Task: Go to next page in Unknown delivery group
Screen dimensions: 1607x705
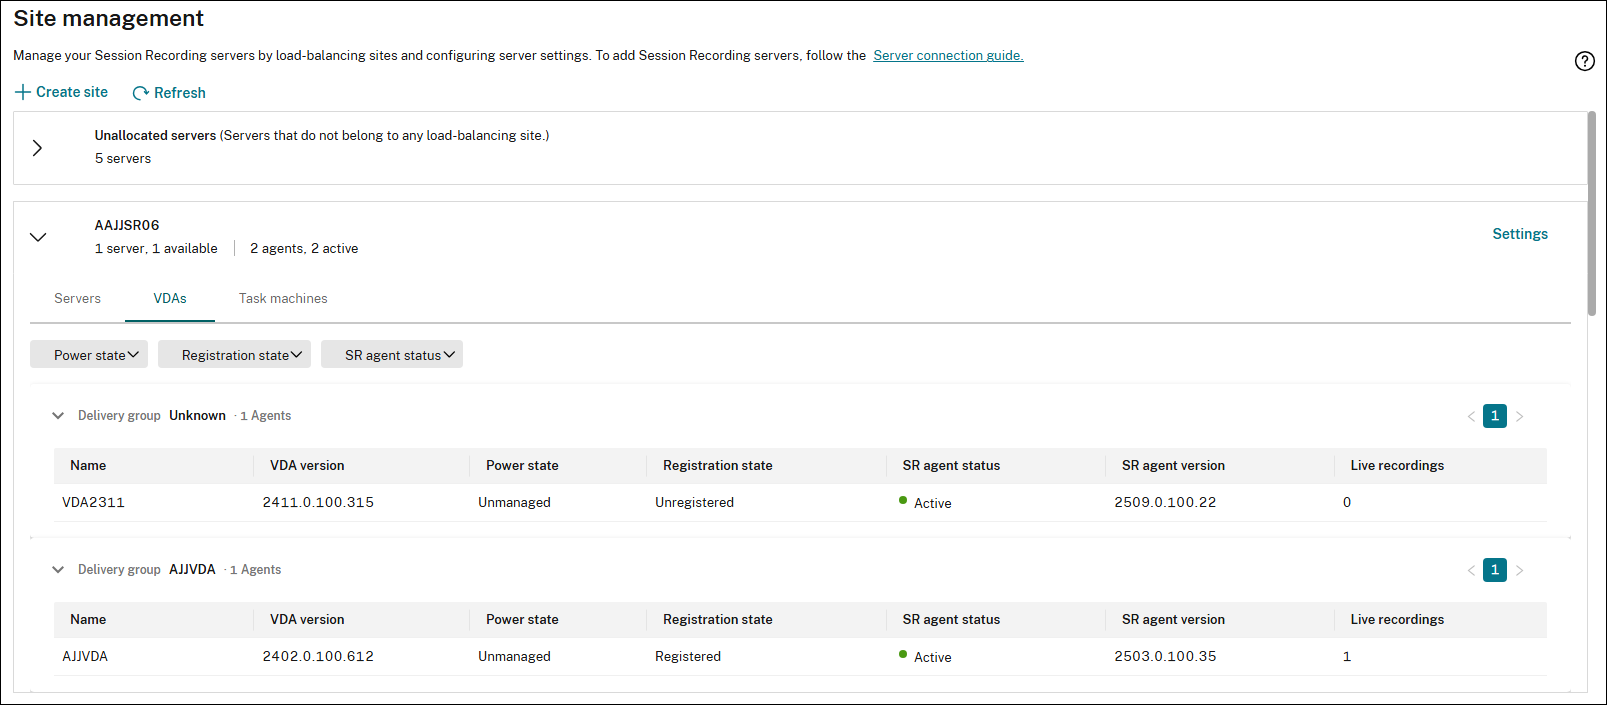Action: 1519,416
